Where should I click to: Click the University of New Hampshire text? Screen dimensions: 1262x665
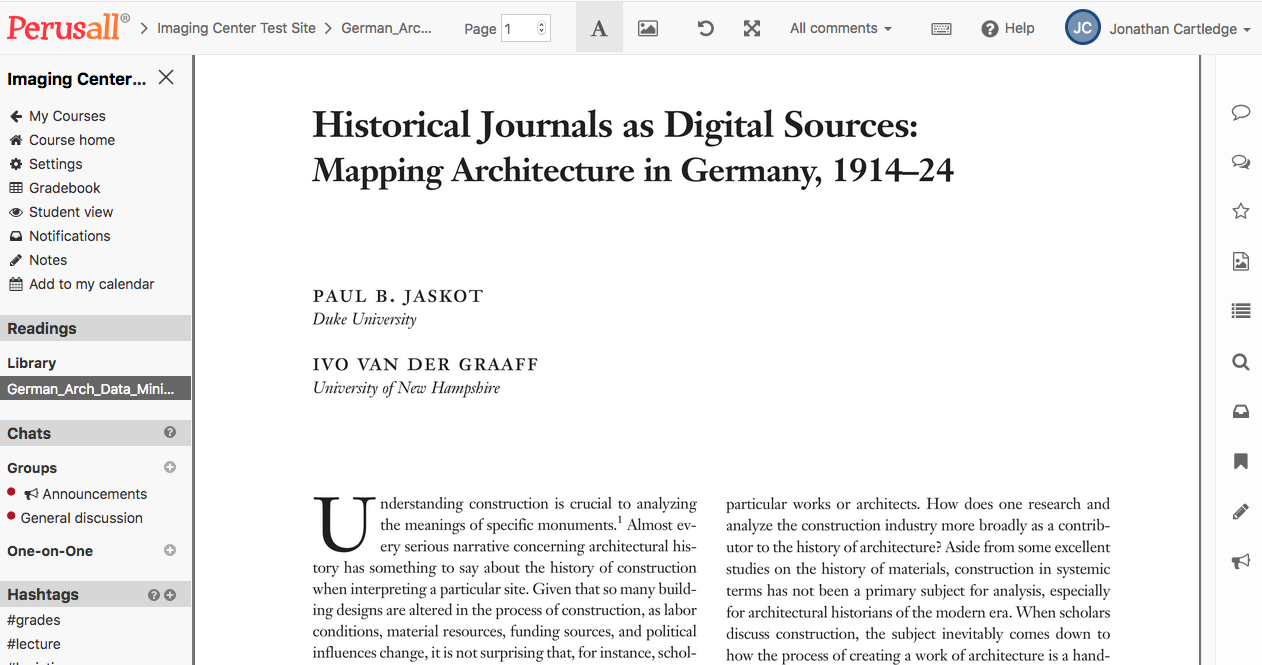click(x=406, y=388)
